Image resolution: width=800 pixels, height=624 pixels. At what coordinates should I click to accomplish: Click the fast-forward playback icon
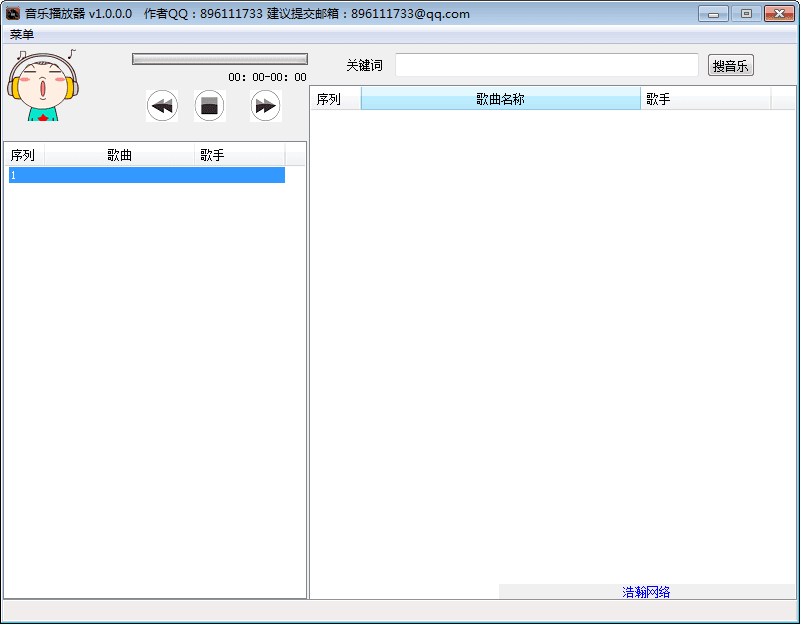pyautogui.click(x=265, y=105)
